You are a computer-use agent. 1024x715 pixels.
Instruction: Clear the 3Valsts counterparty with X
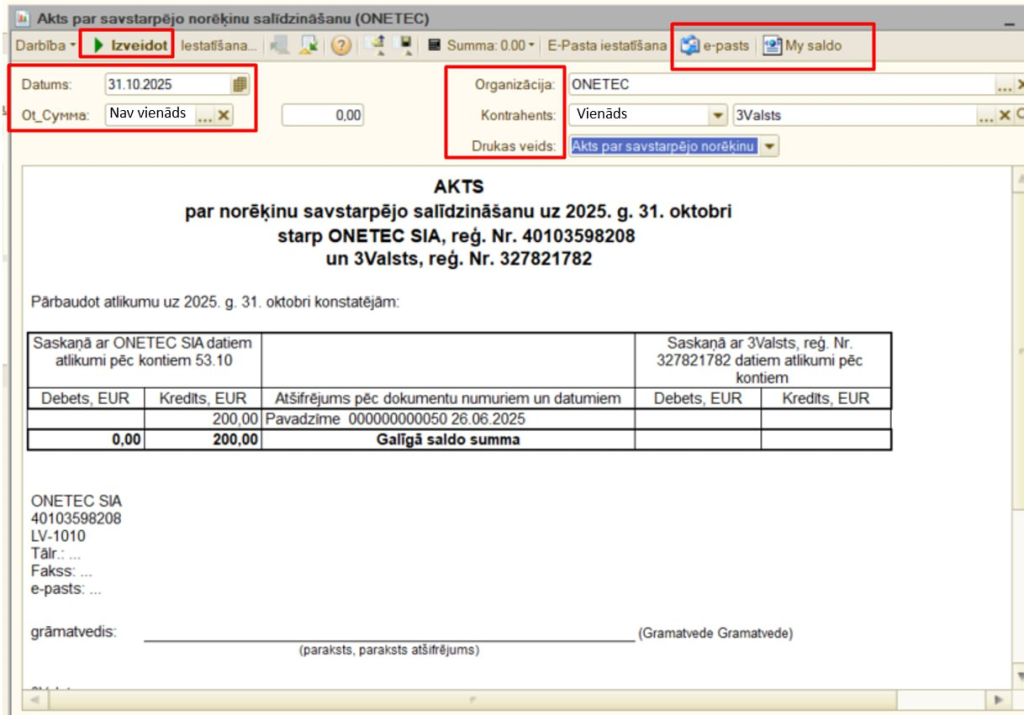[1005, 115]
